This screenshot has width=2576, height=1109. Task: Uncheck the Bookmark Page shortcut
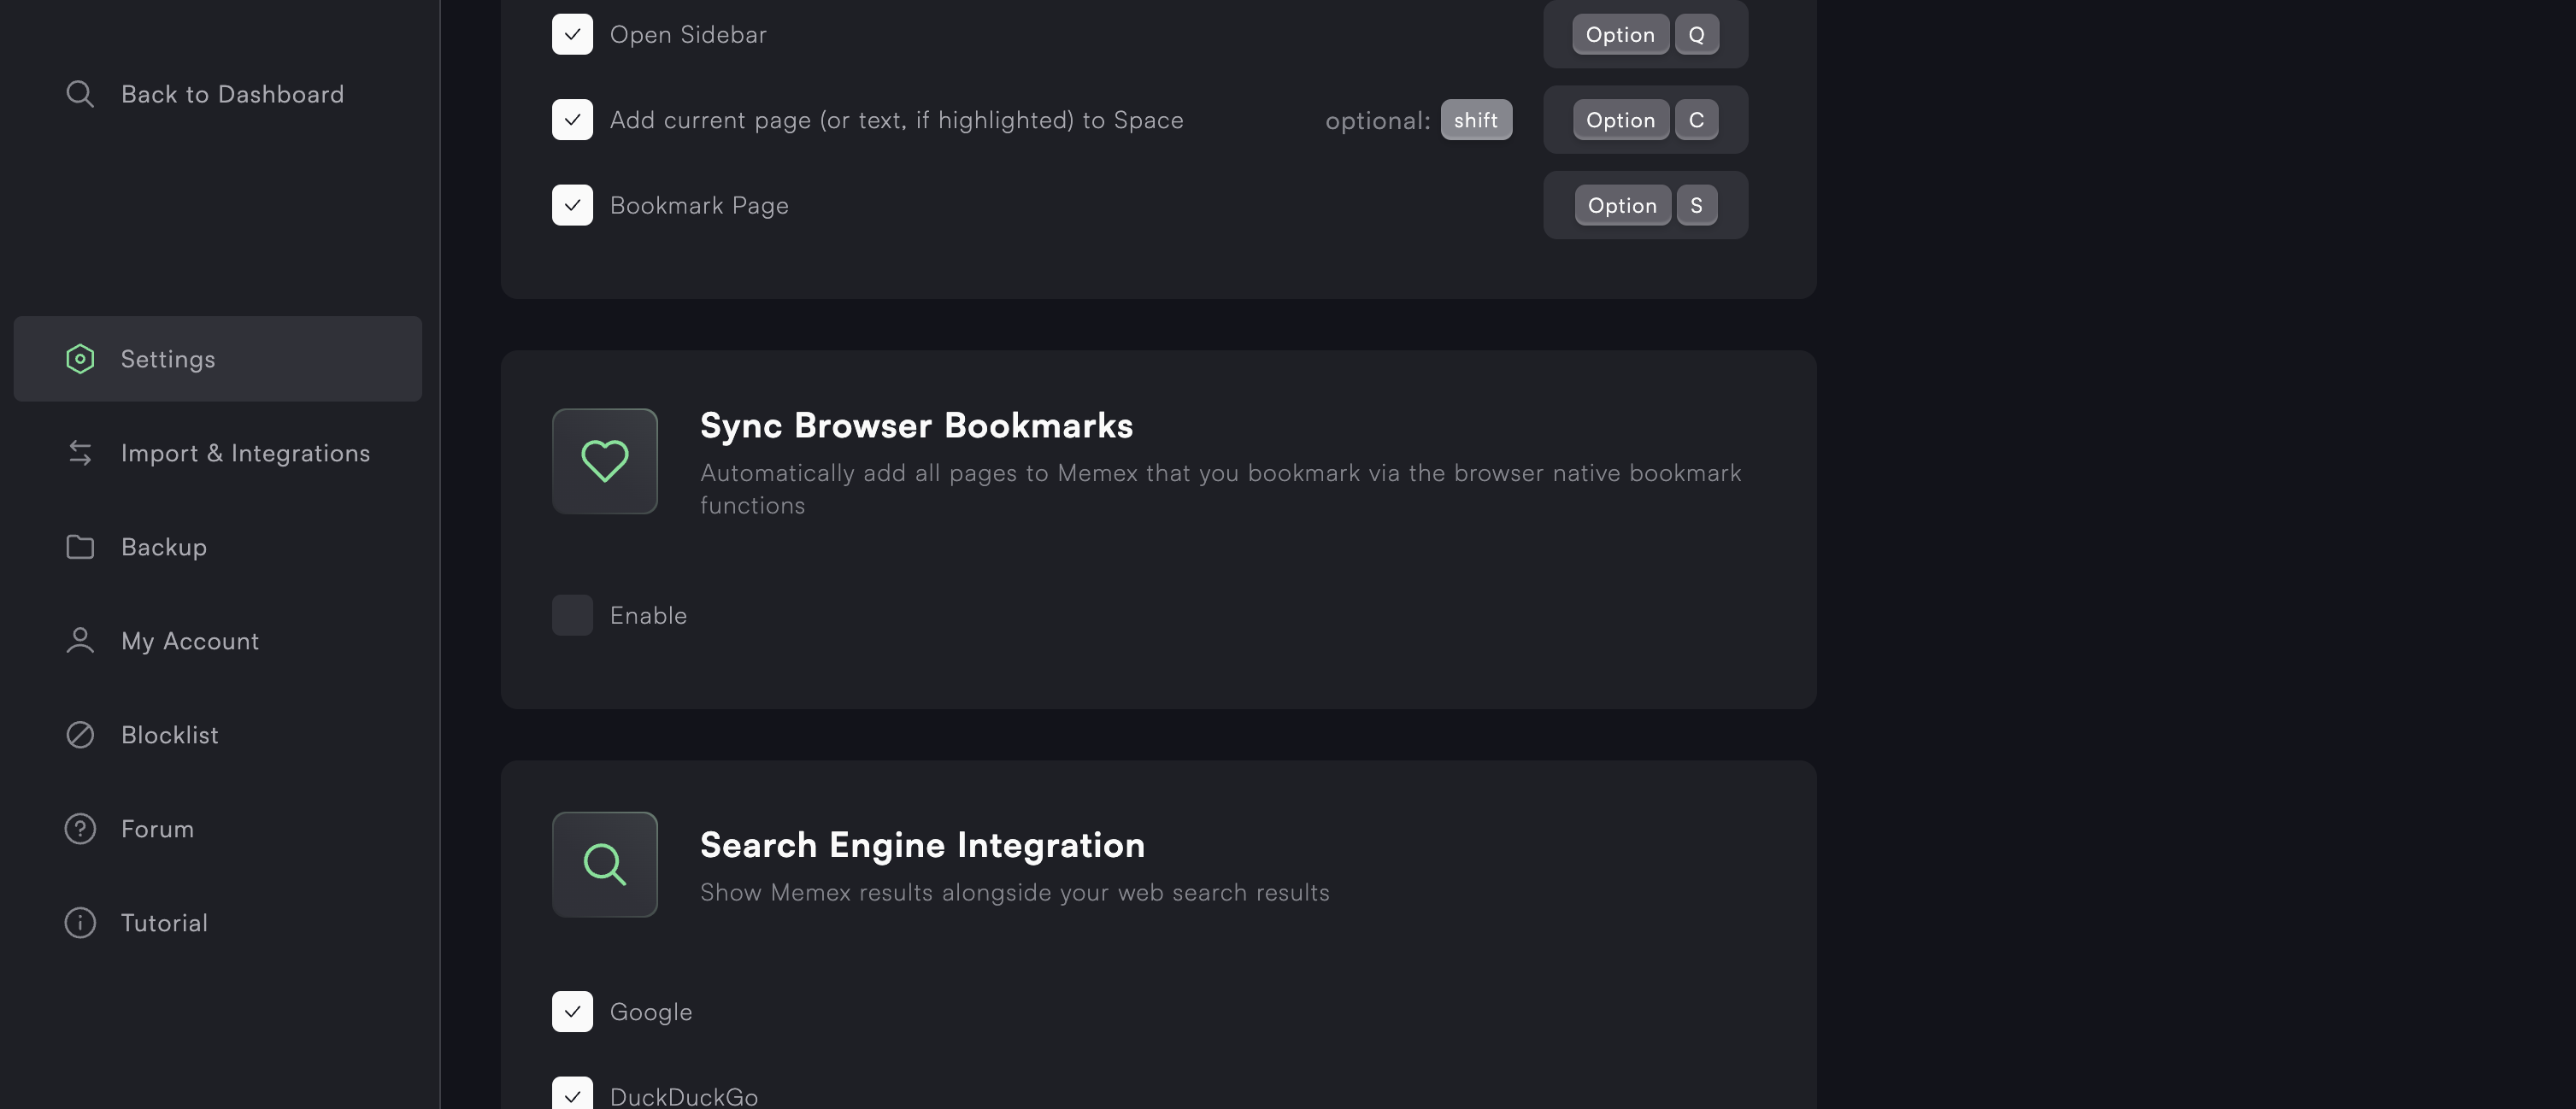(572, 205)
